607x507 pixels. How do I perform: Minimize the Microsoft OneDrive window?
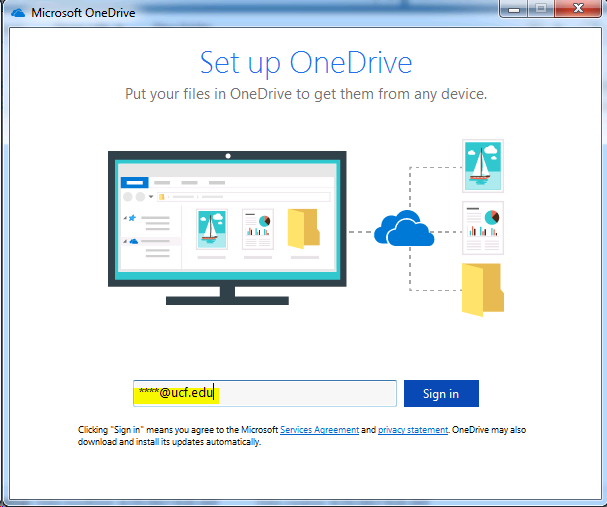[x=514, y=9]
